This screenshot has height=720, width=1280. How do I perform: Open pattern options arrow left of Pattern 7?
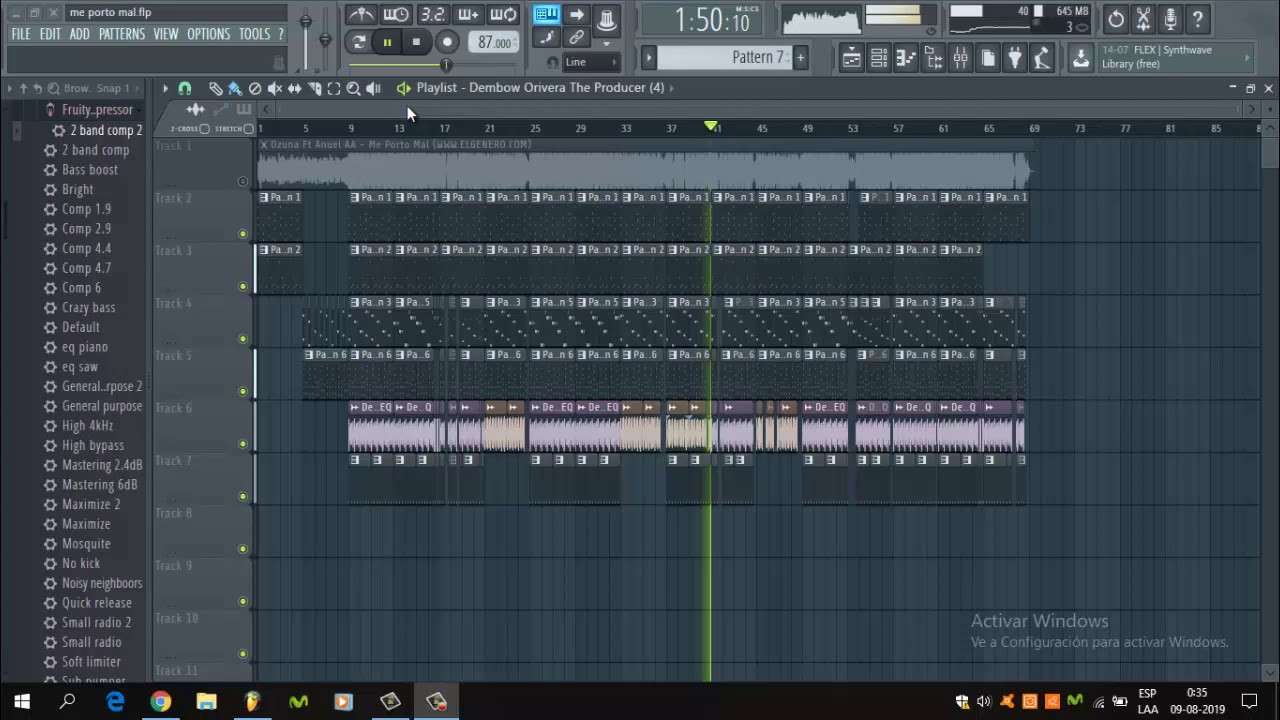tap(648, 57)
